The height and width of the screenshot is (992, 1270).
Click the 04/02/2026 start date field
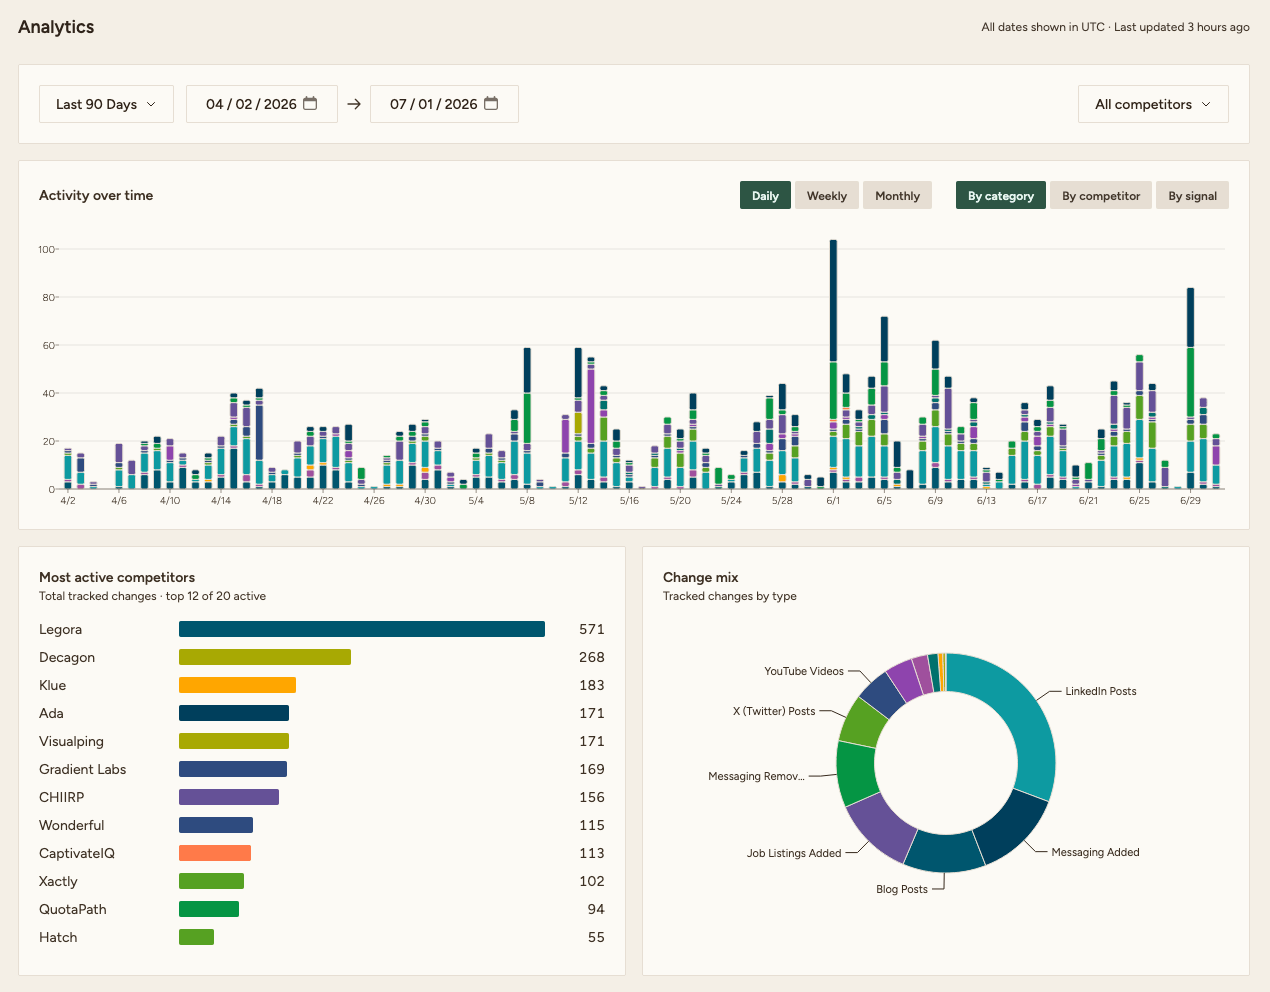tap(262, 104)
